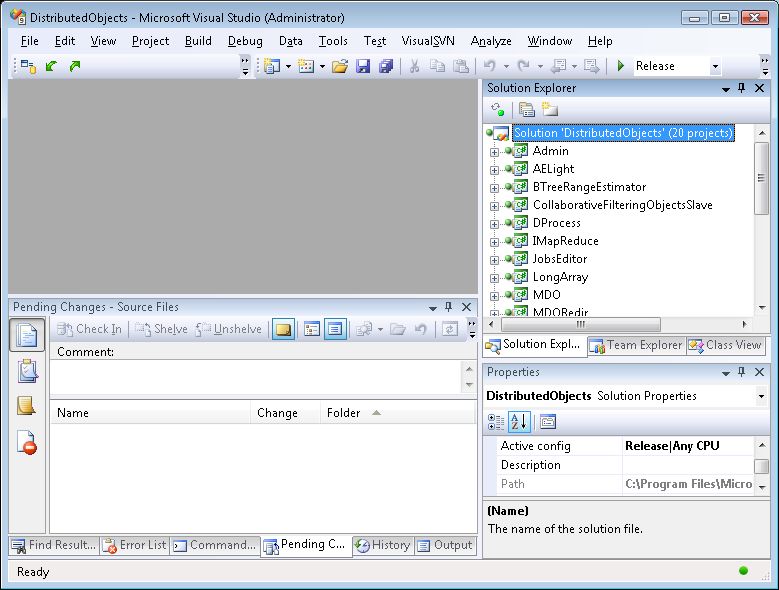The image size is (779, 590).
Task: Click the Add New Item toolbar icon
Action: tap(306, 66)
